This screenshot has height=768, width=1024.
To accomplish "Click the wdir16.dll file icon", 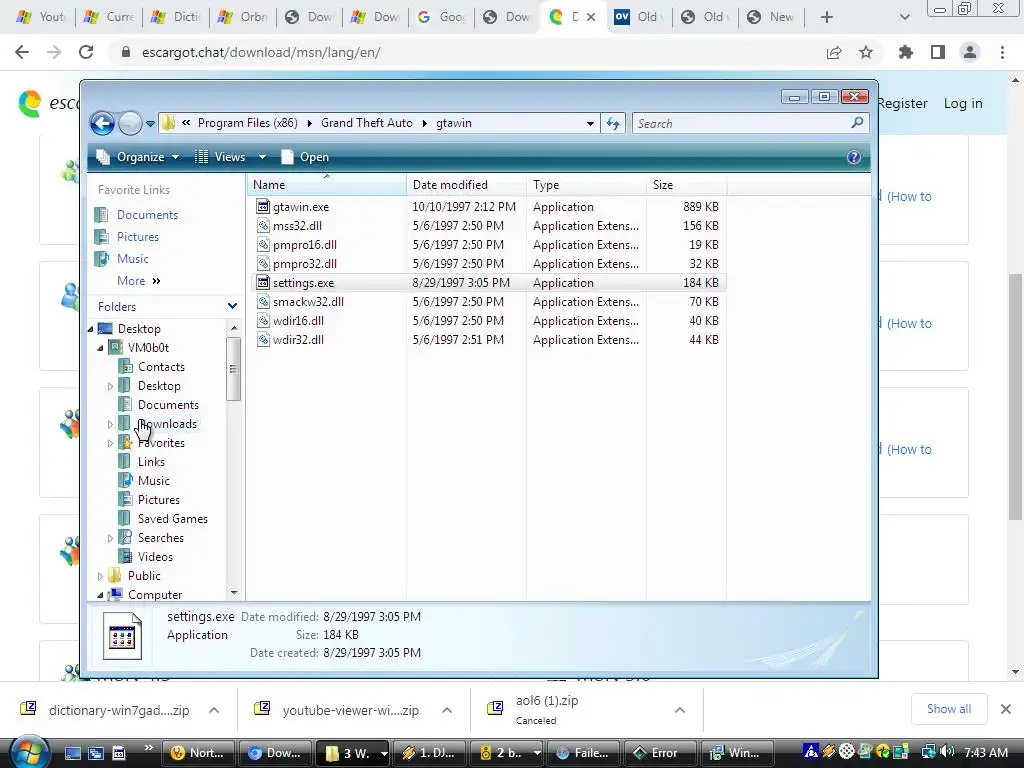I will [263, 321].
